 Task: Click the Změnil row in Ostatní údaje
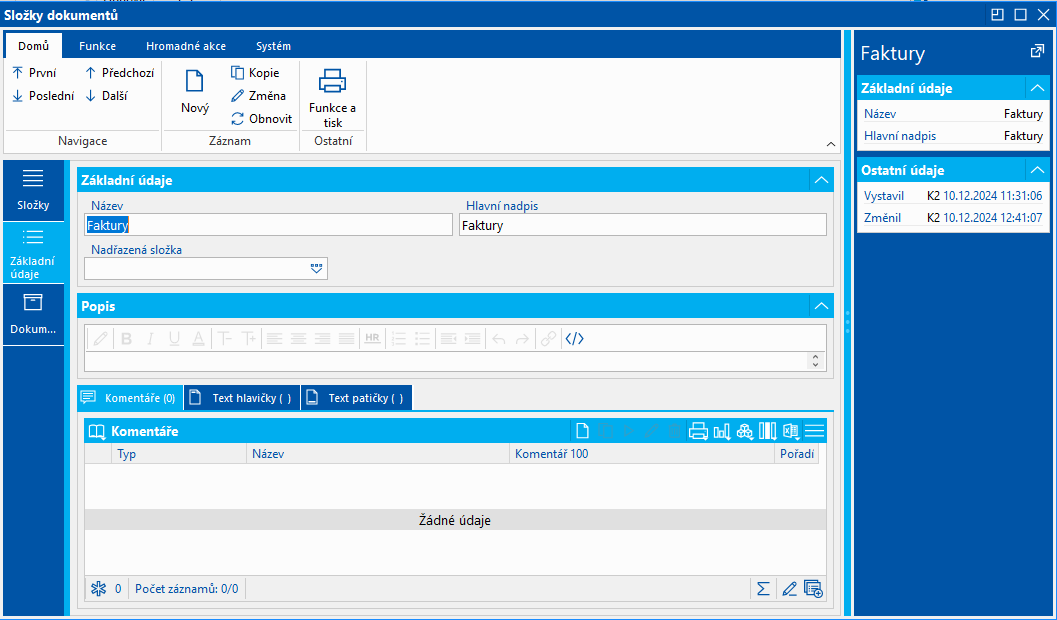(x=953, y=218)
